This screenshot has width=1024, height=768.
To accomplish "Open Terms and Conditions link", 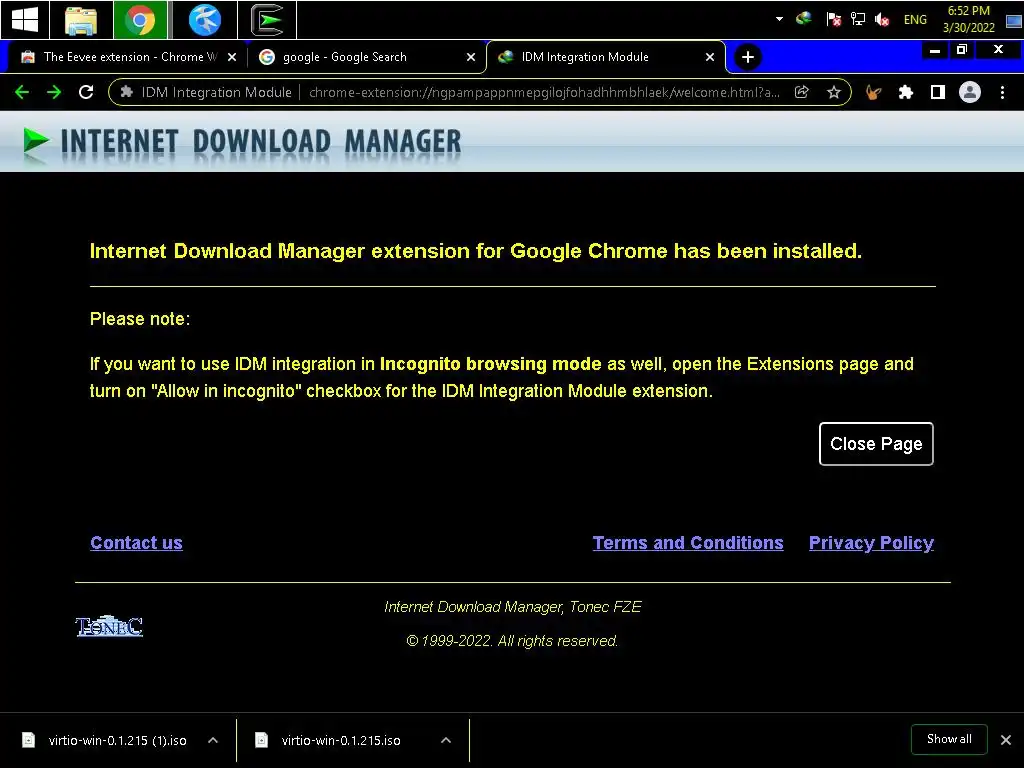I will pos(688,543).
